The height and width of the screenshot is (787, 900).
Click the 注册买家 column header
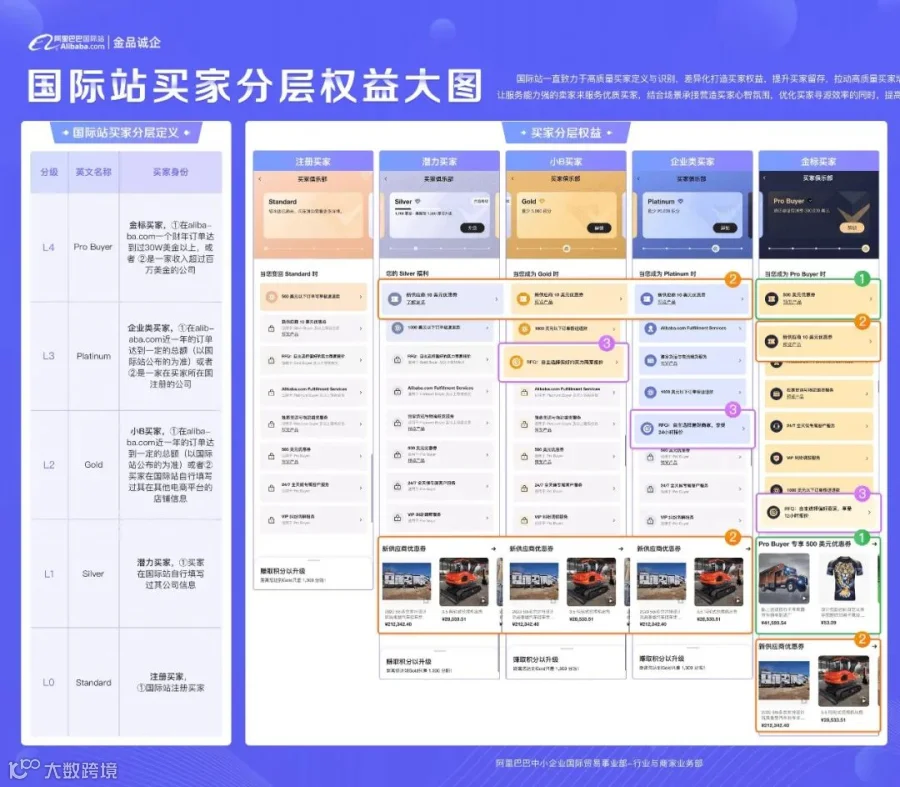point(313,161)
